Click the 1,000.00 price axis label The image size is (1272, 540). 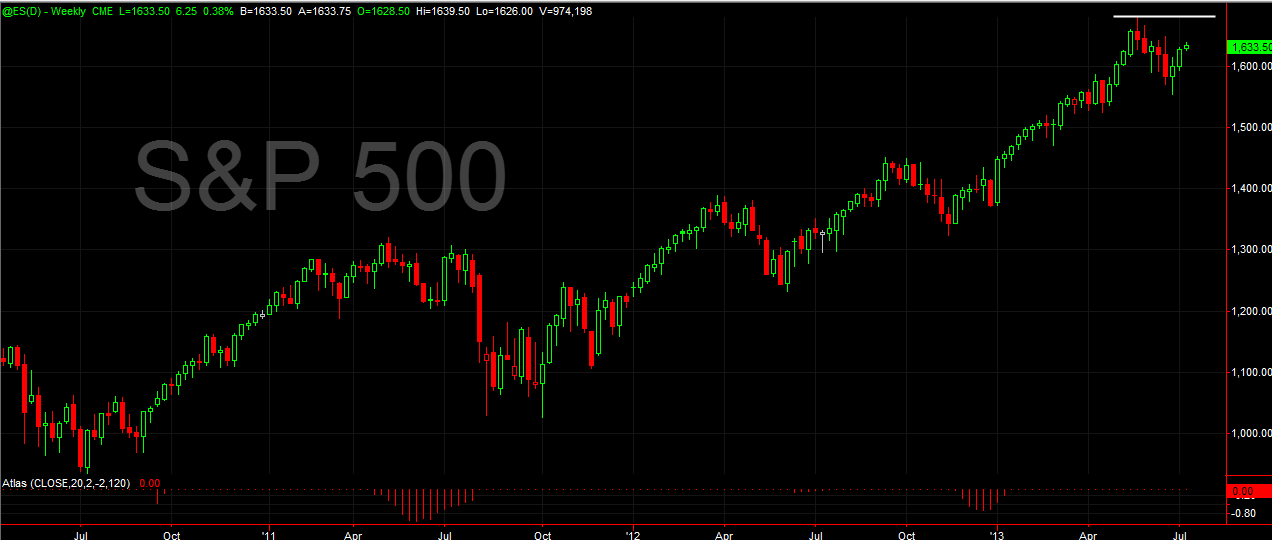pyautogui.click(x=1251, y=433)
